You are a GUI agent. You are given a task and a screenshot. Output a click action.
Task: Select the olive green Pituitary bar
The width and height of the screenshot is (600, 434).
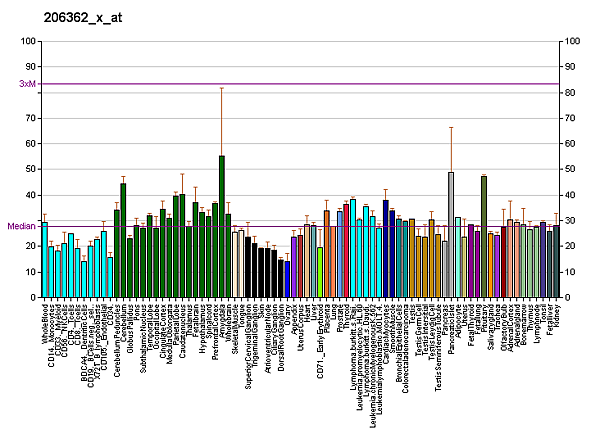click(484, 237)
